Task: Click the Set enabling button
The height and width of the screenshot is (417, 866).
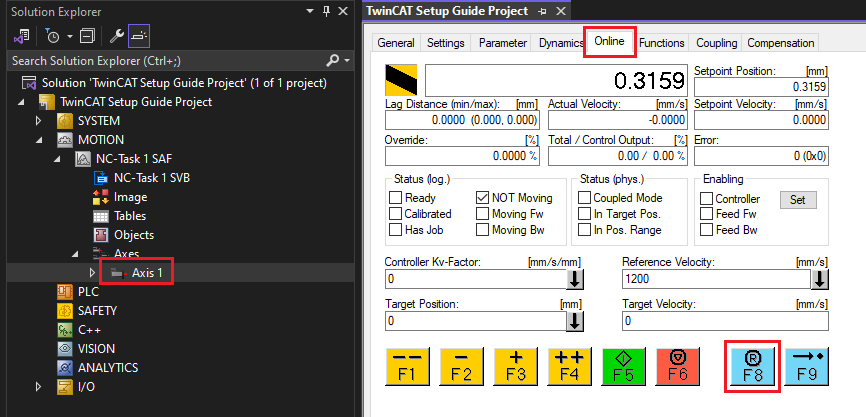Action: [798, 200]
